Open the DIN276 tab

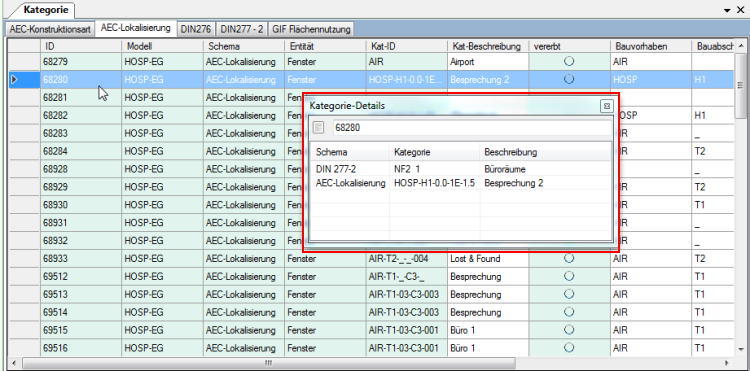pos(196,29)
